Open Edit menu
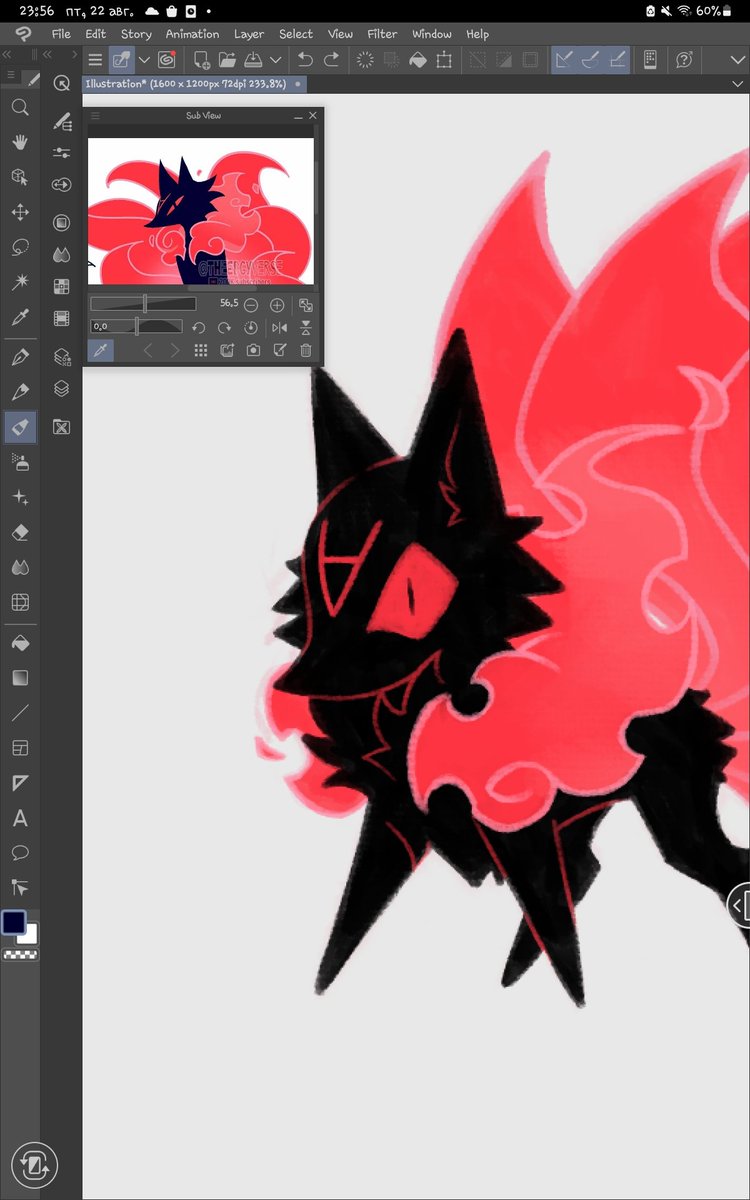750x1200 pixels. 96,34
